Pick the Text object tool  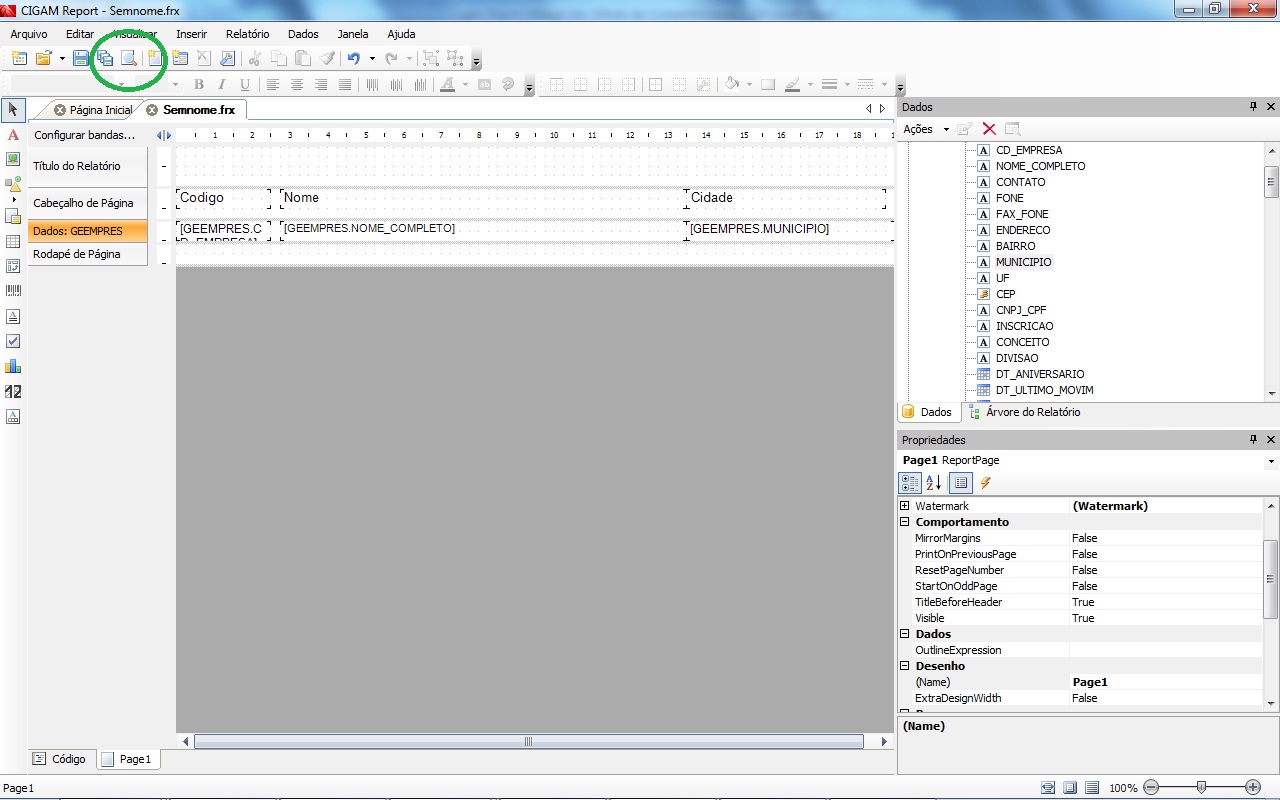(x=13, y=134)
